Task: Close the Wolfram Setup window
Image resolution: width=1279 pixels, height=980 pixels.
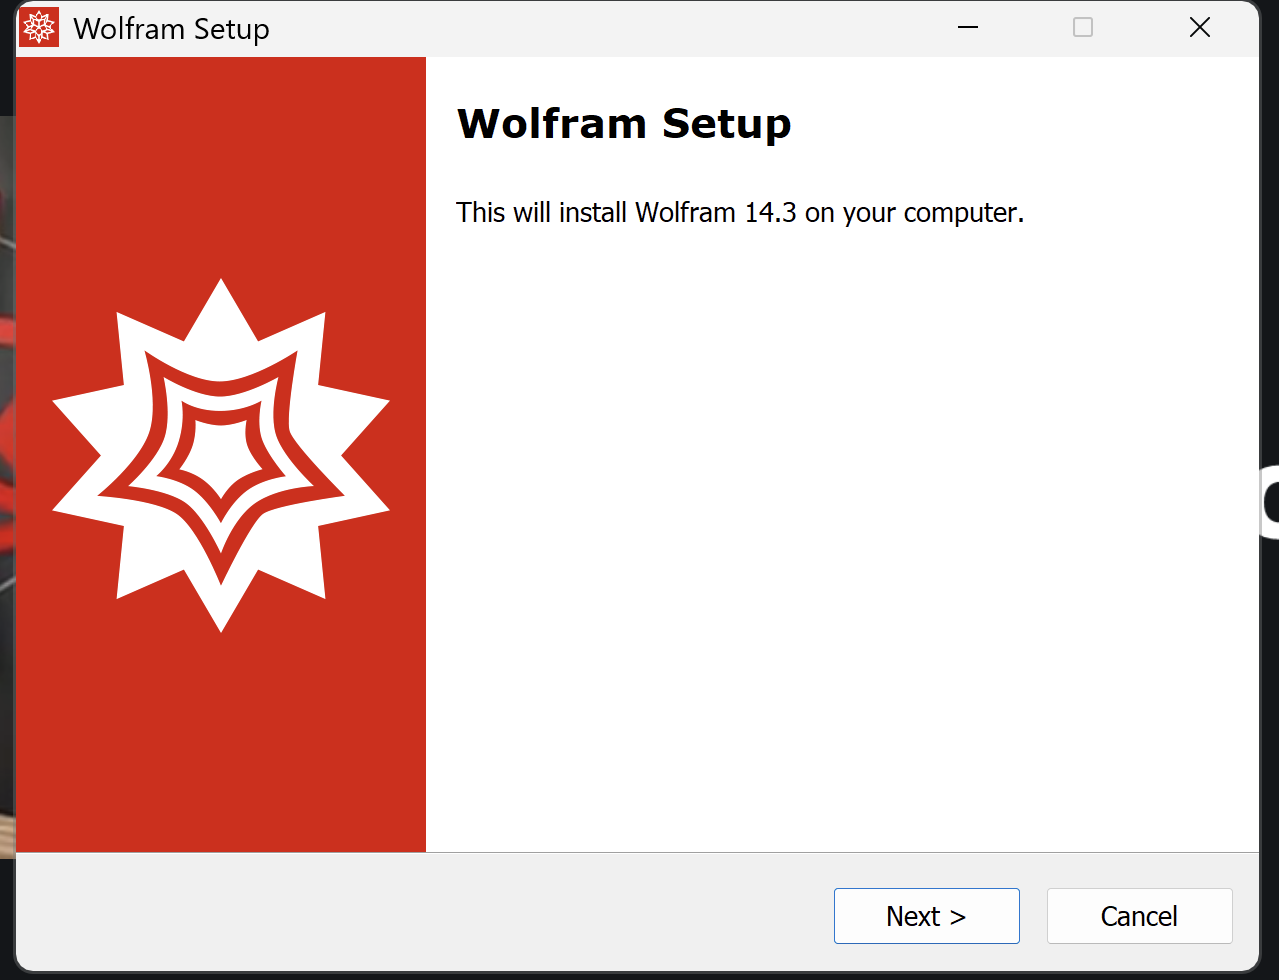Action: [x=1200, y=28]
